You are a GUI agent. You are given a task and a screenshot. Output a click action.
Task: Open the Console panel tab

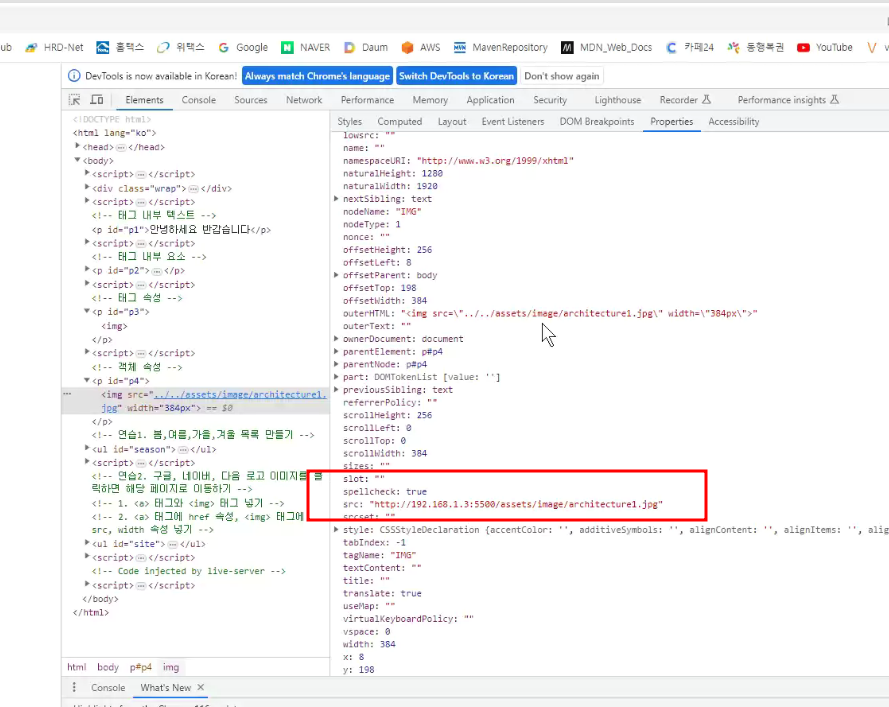[198, 100]
